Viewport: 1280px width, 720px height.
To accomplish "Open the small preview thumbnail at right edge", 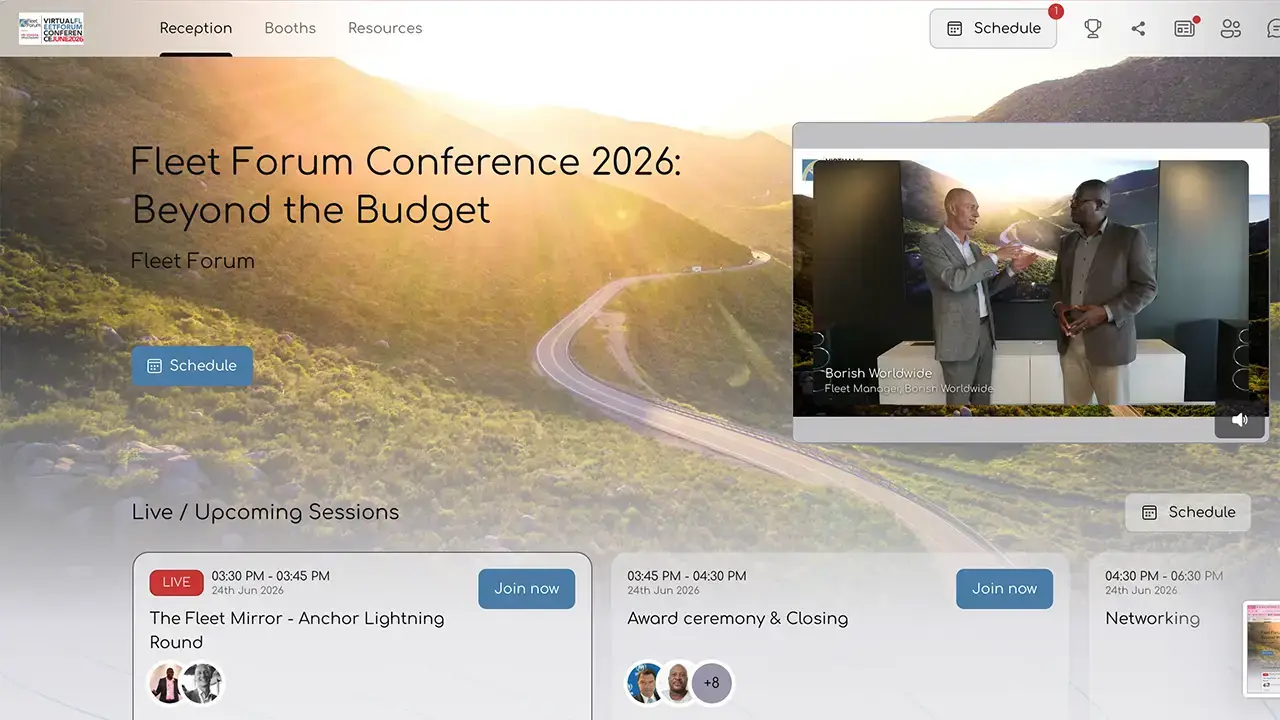I will (x=1263, y=648).
